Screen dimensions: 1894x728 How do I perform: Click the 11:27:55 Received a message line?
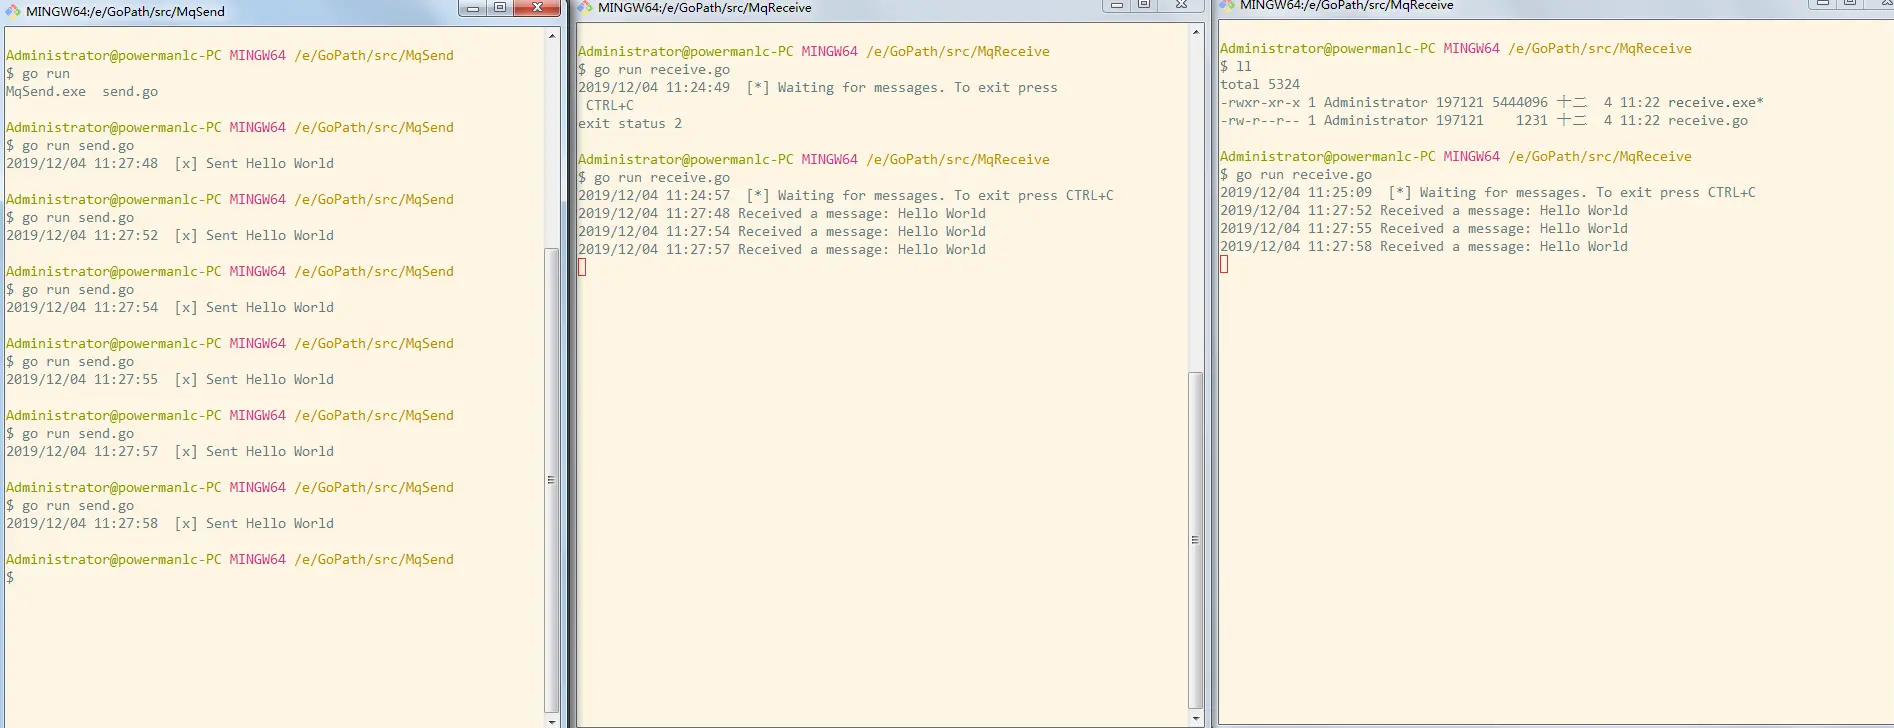(x=1424, y=229)
